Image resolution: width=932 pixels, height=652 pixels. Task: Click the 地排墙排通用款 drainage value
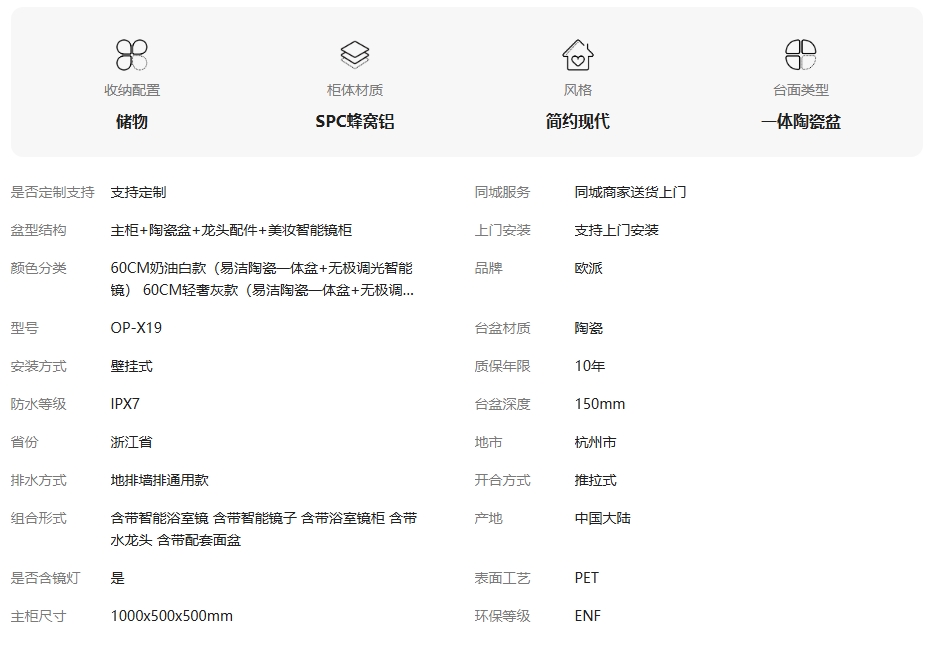click(159, 480)
